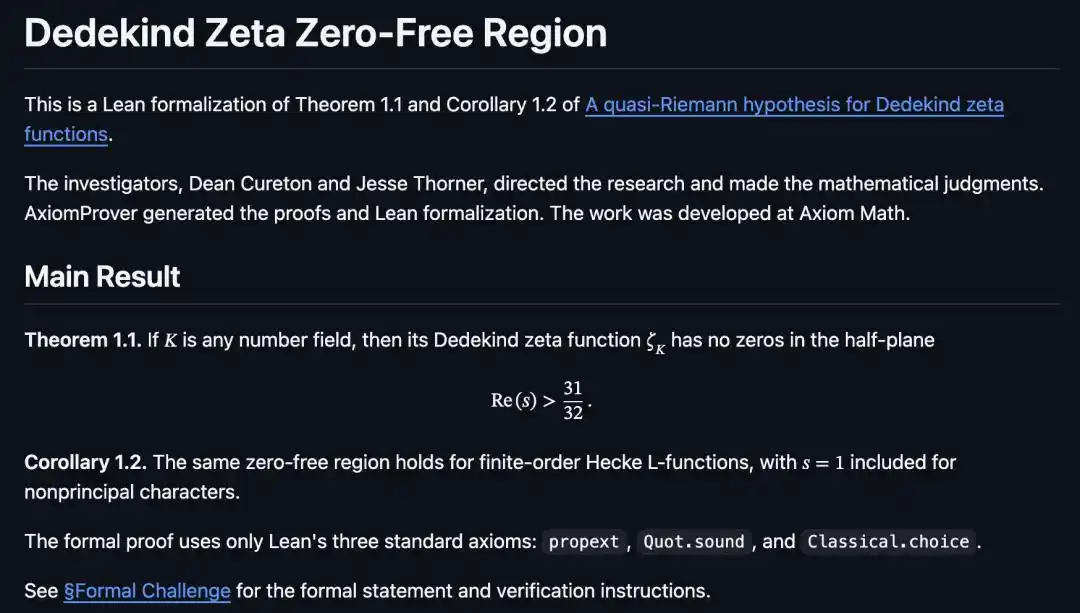Image resolution: width=1080 pixels, height=613 pixels.
Task: Open the §Formal Challenge link
Action: (147, 591)
